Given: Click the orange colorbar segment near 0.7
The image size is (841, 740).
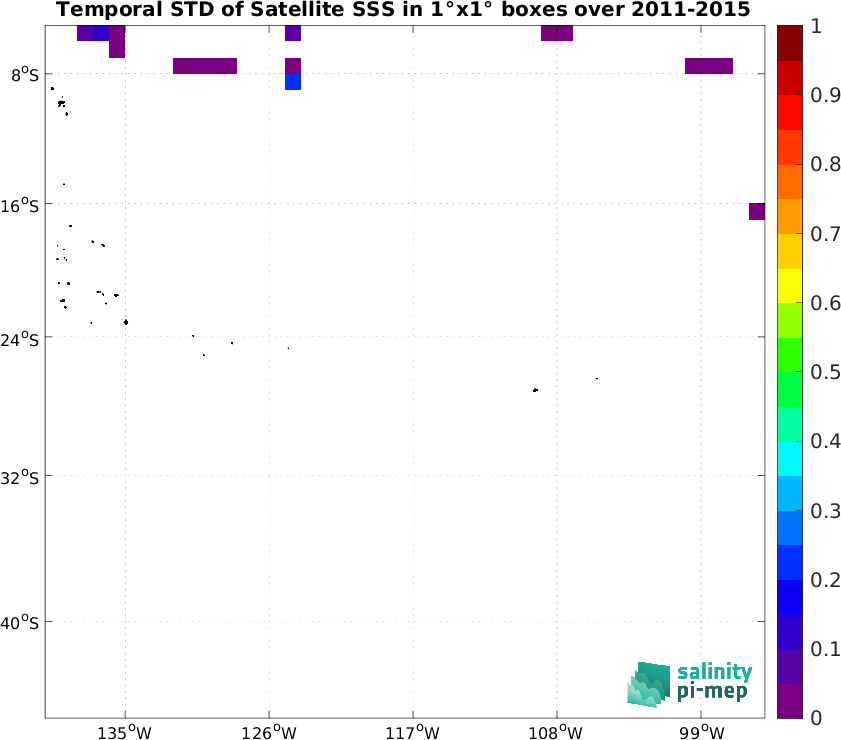Looking at the screenshot, I should click(790, 217).
